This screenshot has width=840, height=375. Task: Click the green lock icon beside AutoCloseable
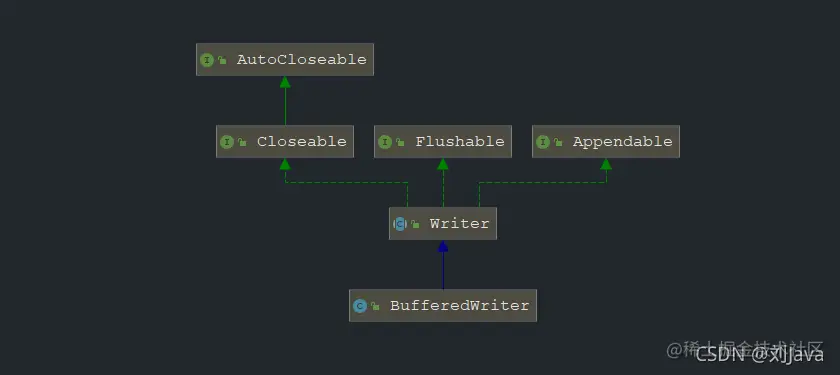coord(222,61)
